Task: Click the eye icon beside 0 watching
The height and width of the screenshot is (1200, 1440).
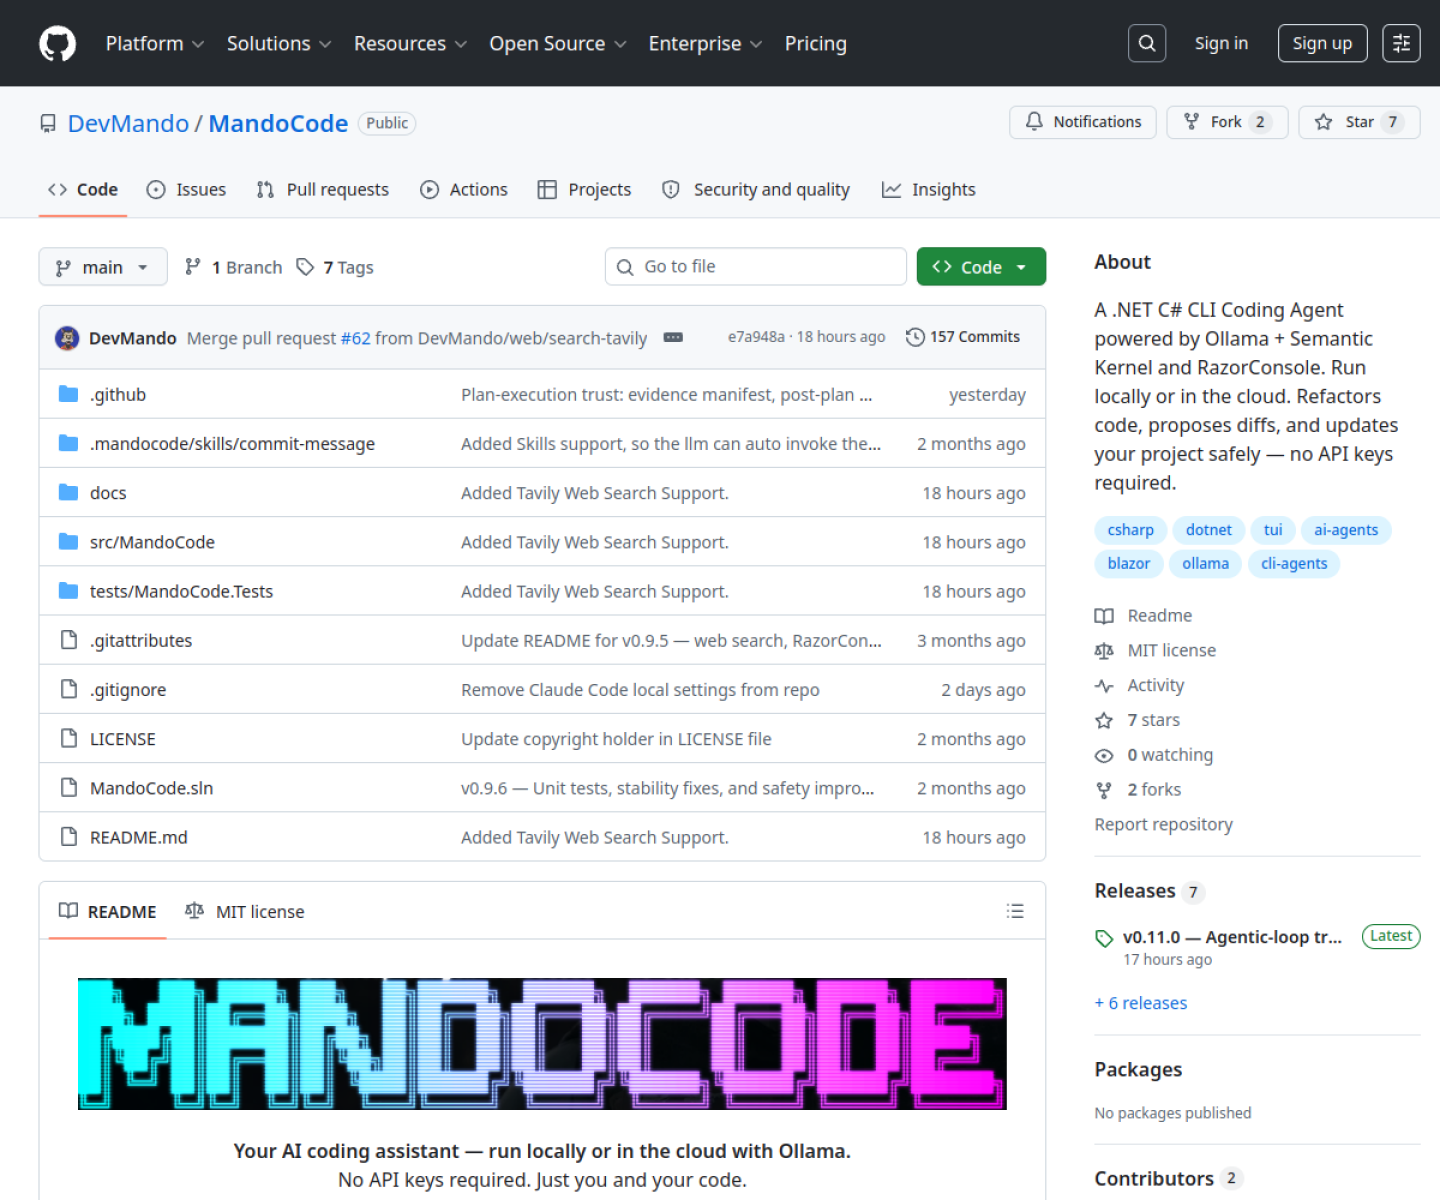Action: (1104, 755)
